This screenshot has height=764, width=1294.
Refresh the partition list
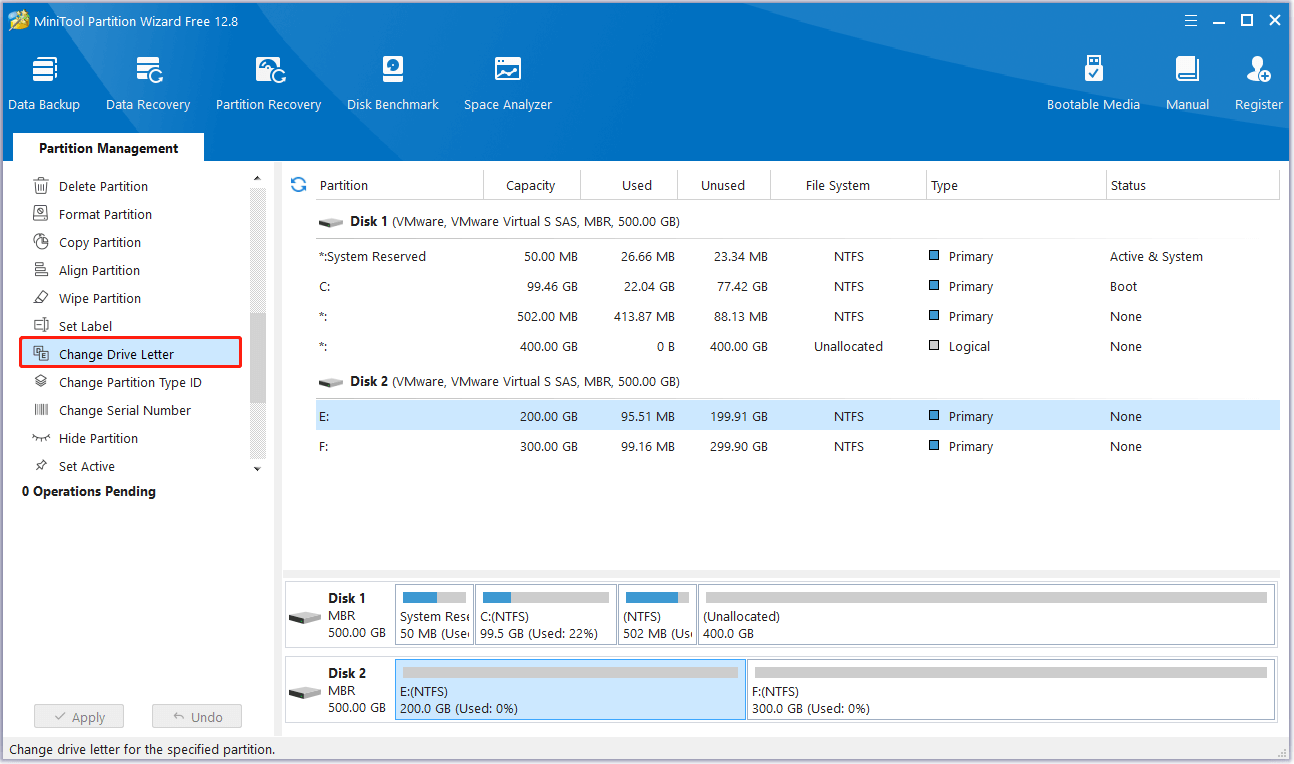point(298,185)
